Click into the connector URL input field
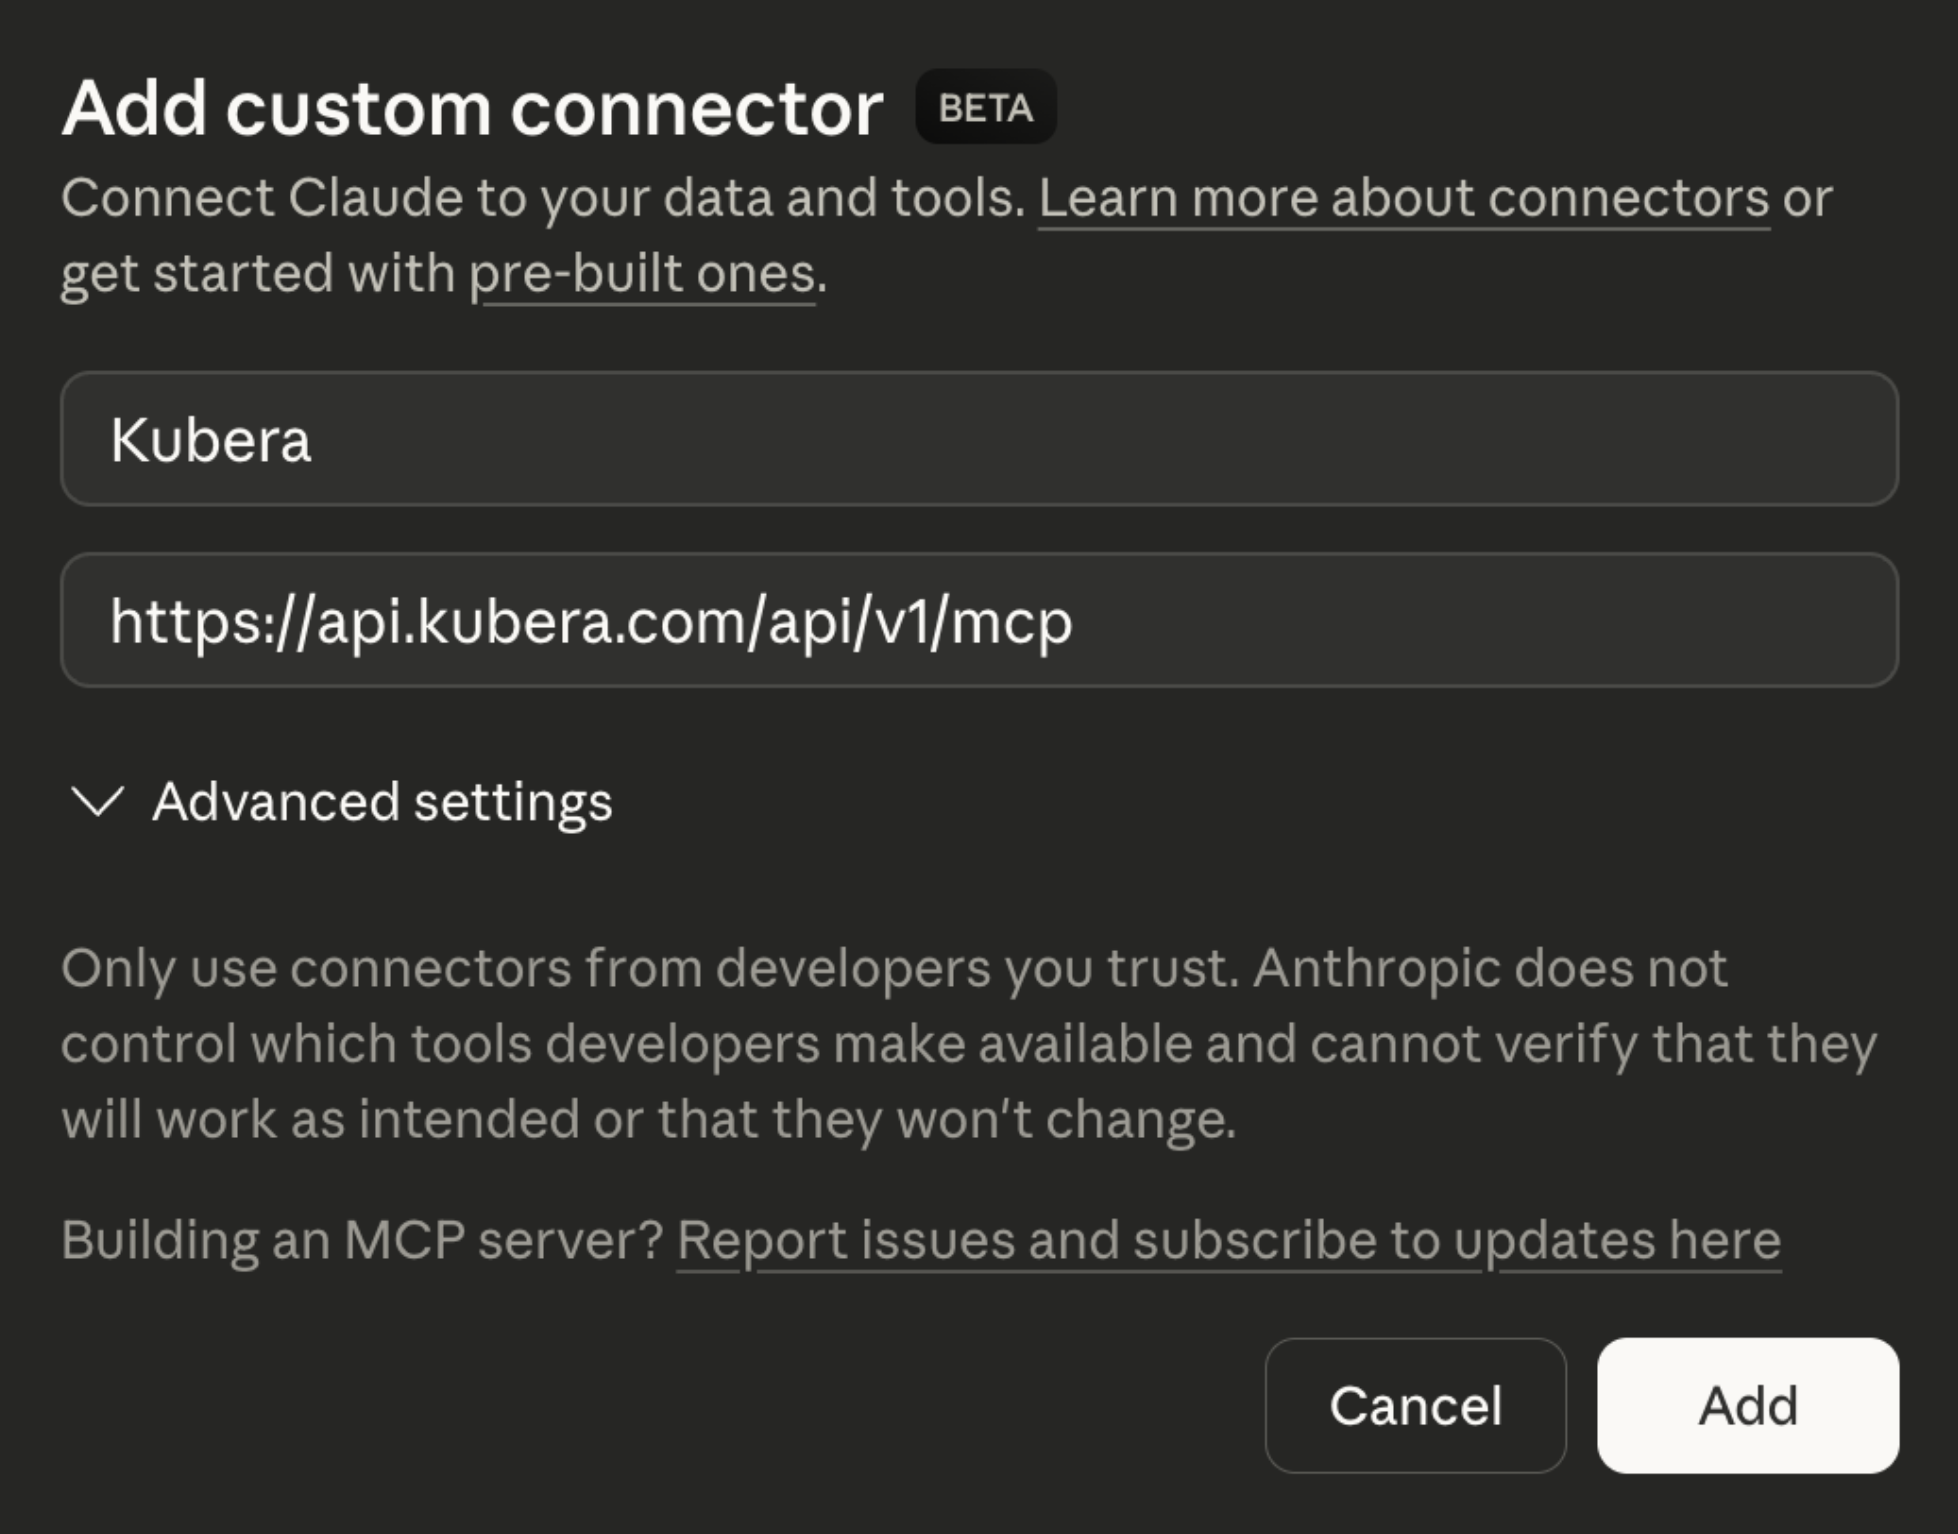The height and width of the screenshot is (1534, 1958). coord(1400,620)
